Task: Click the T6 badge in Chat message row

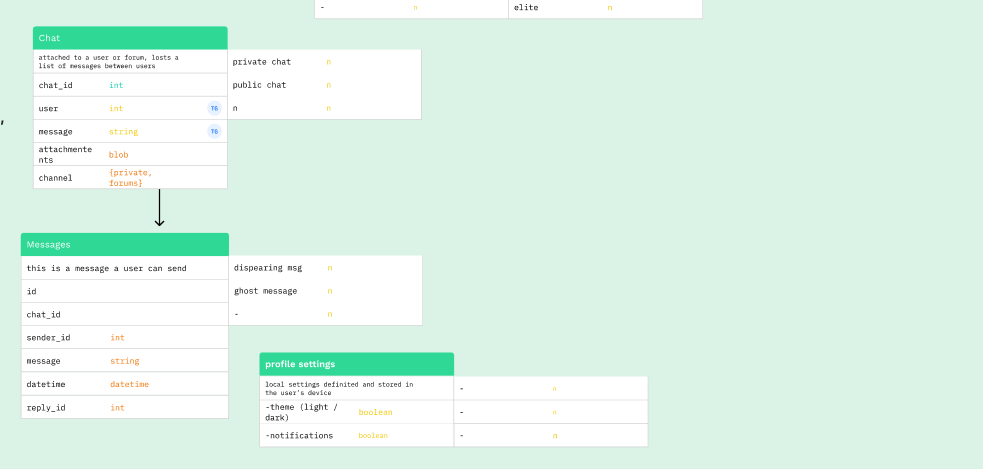Action: (214, 132)
